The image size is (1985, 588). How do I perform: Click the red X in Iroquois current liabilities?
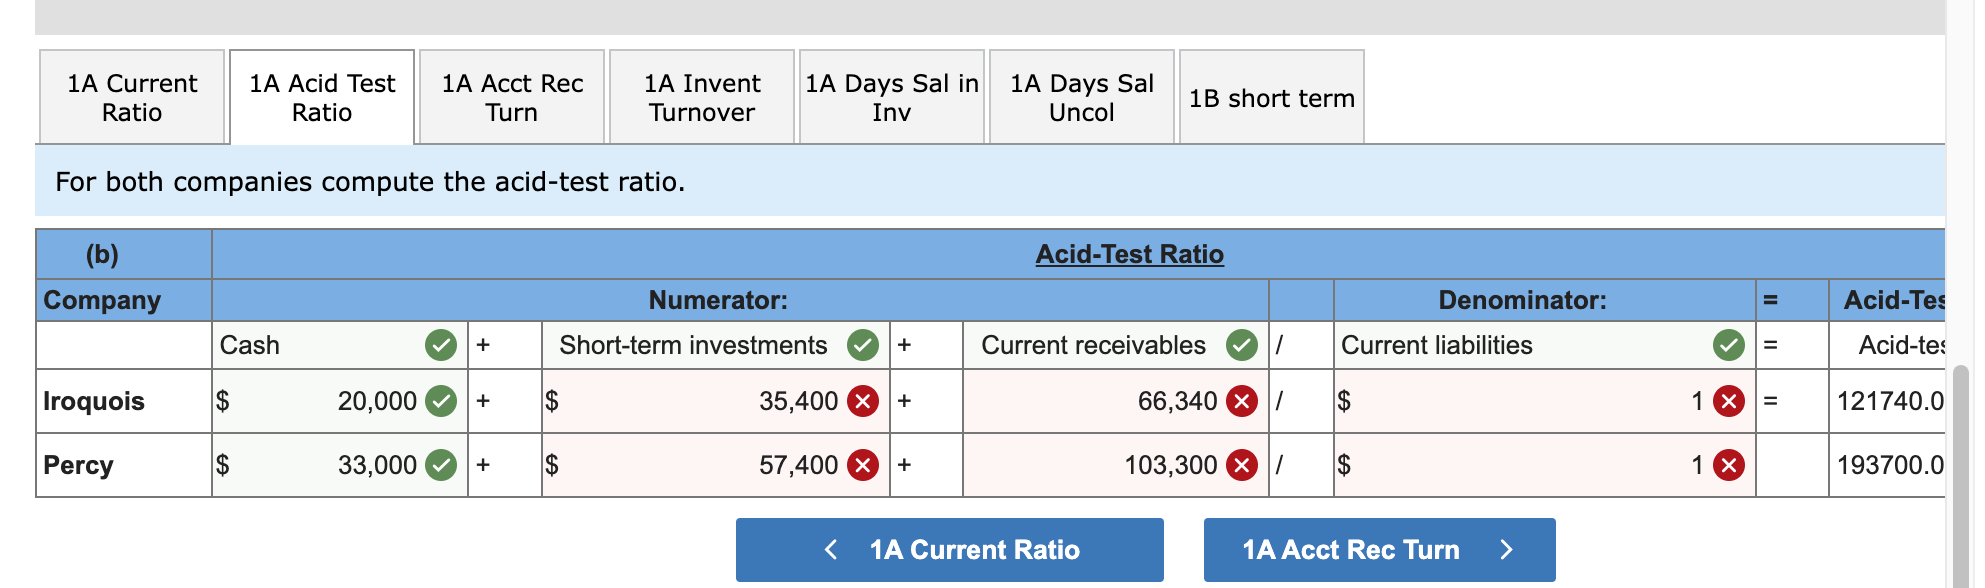pos(1729,401)
